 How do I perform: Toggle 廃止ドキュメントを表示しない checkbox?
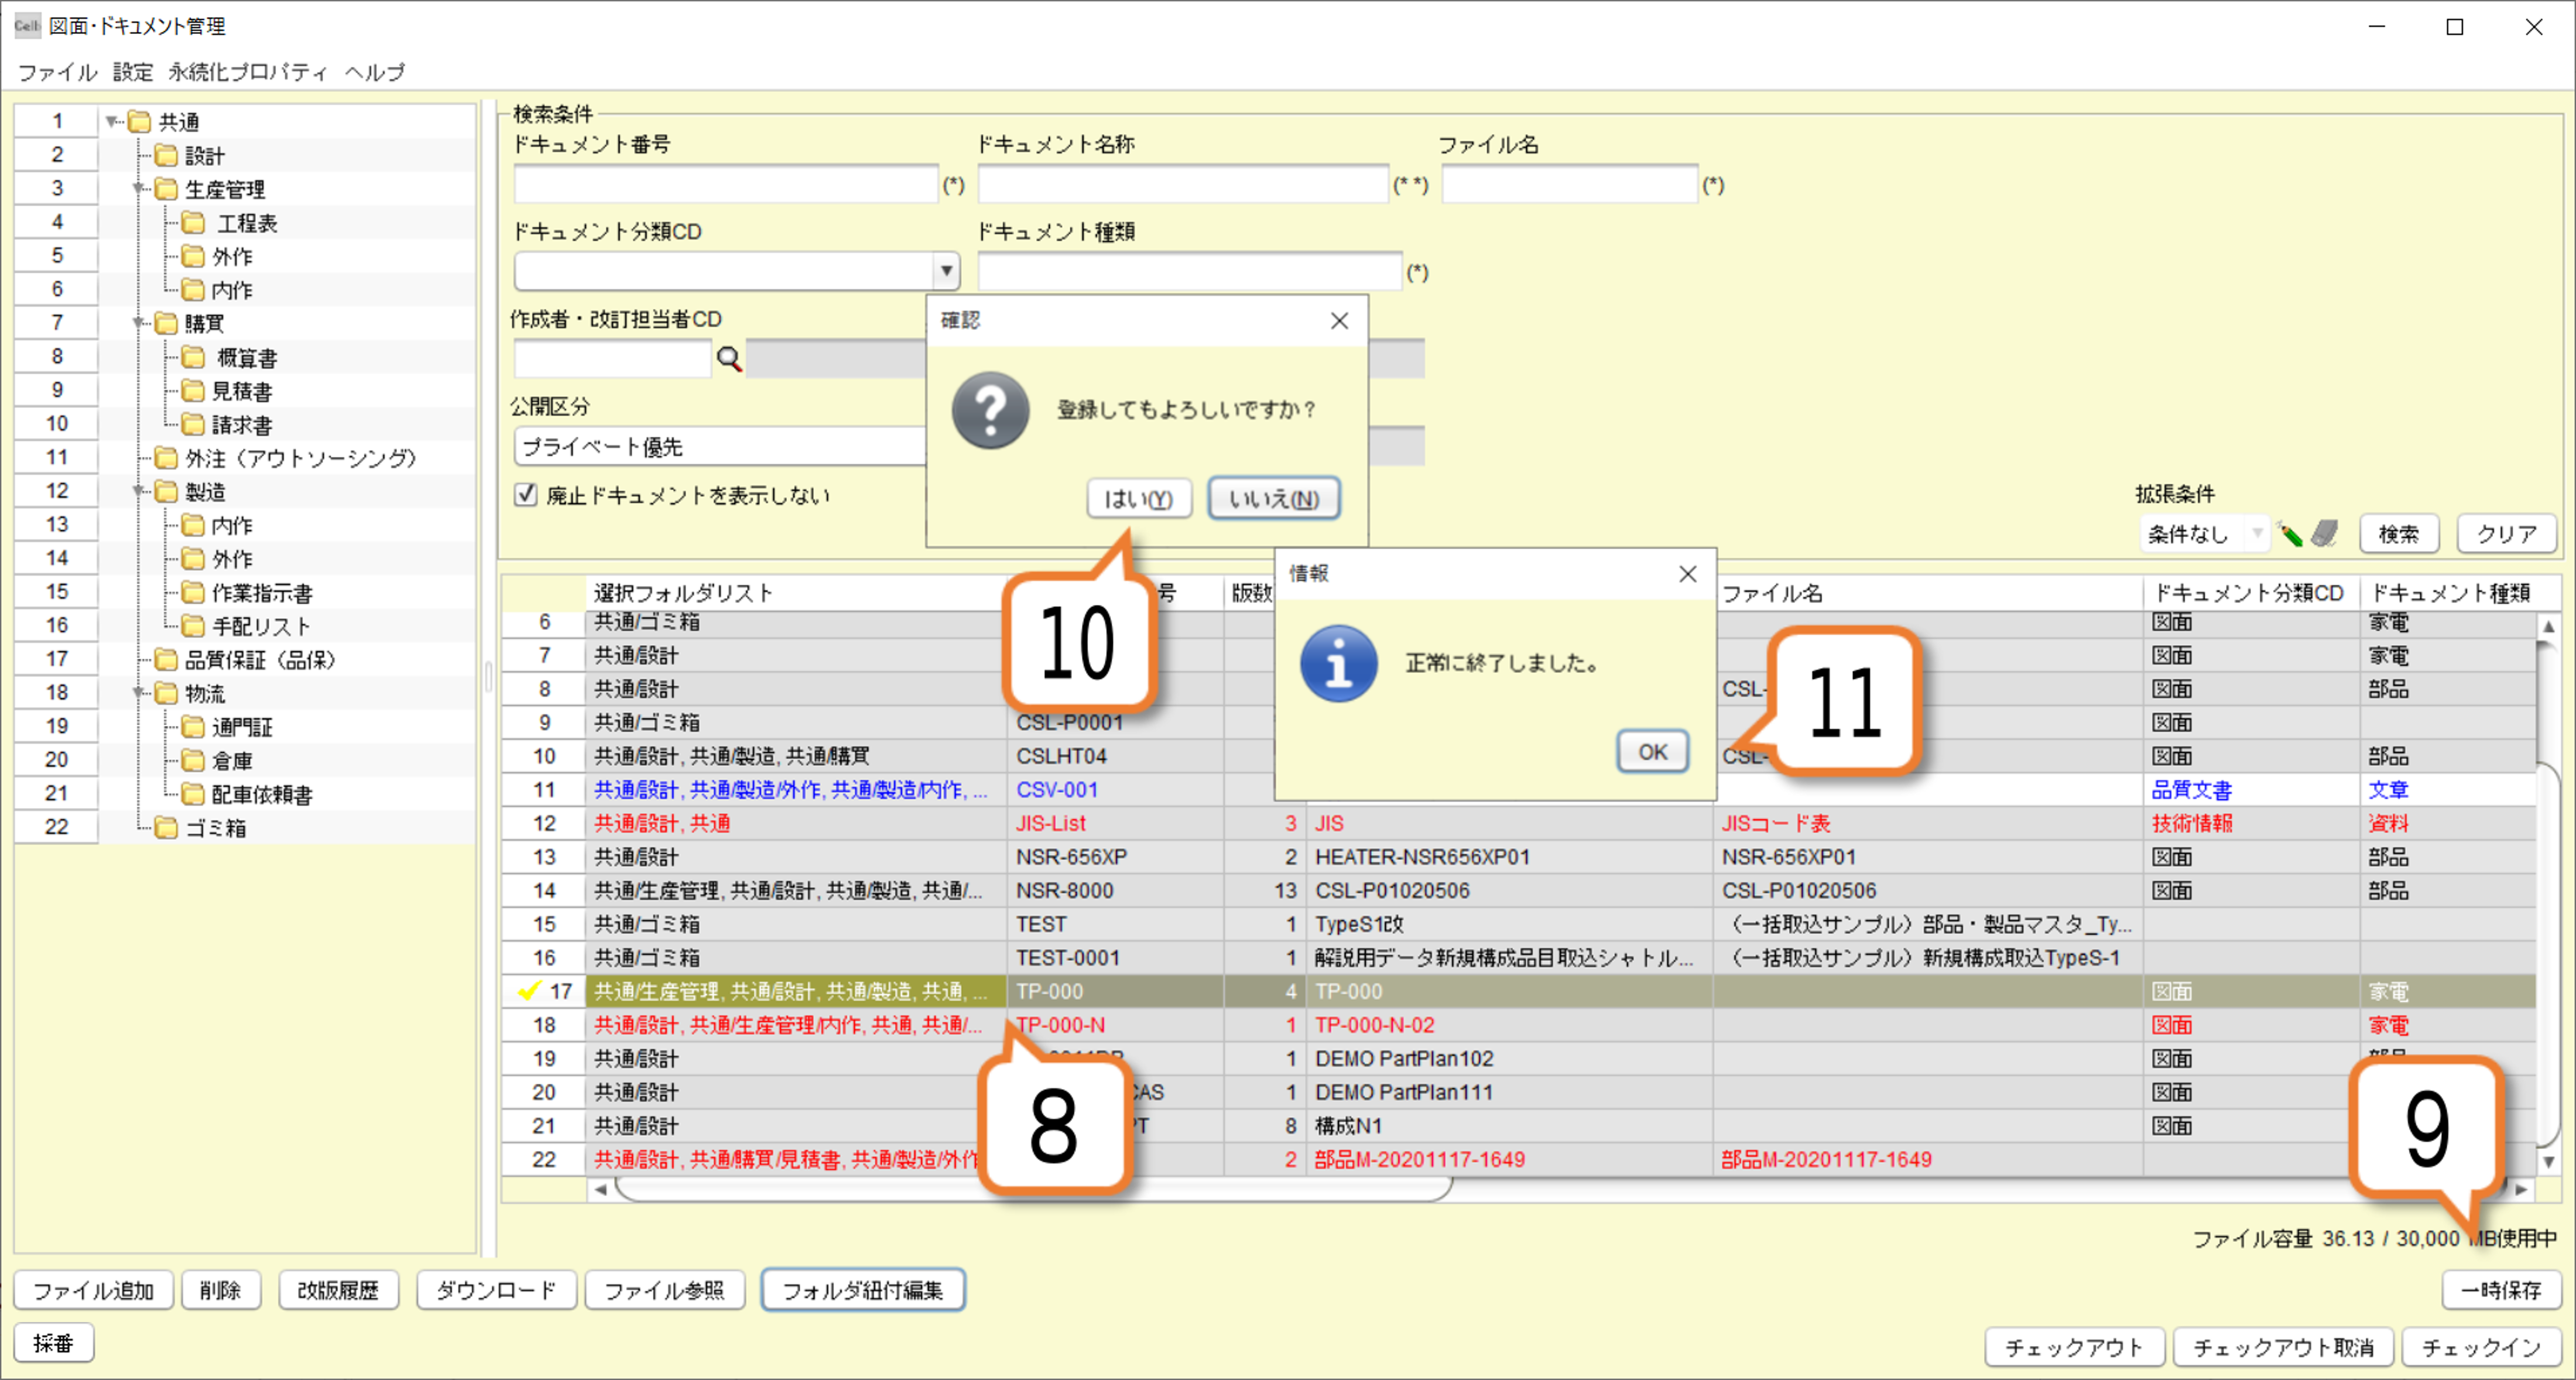pyautogui.click(x=526, y=495)
